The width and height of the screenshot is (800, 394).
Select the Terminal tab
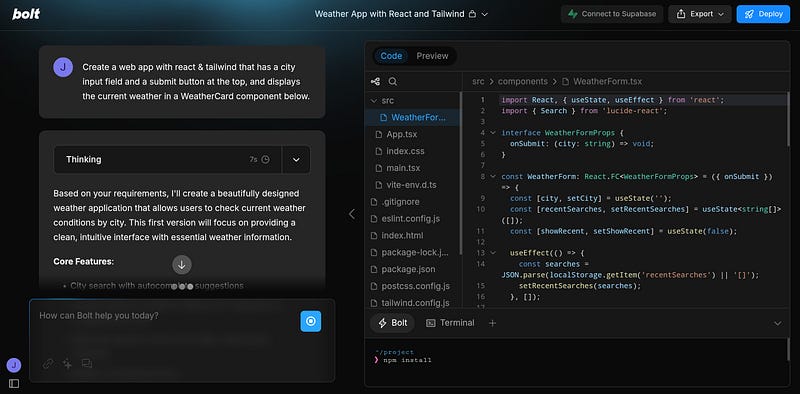450,323
